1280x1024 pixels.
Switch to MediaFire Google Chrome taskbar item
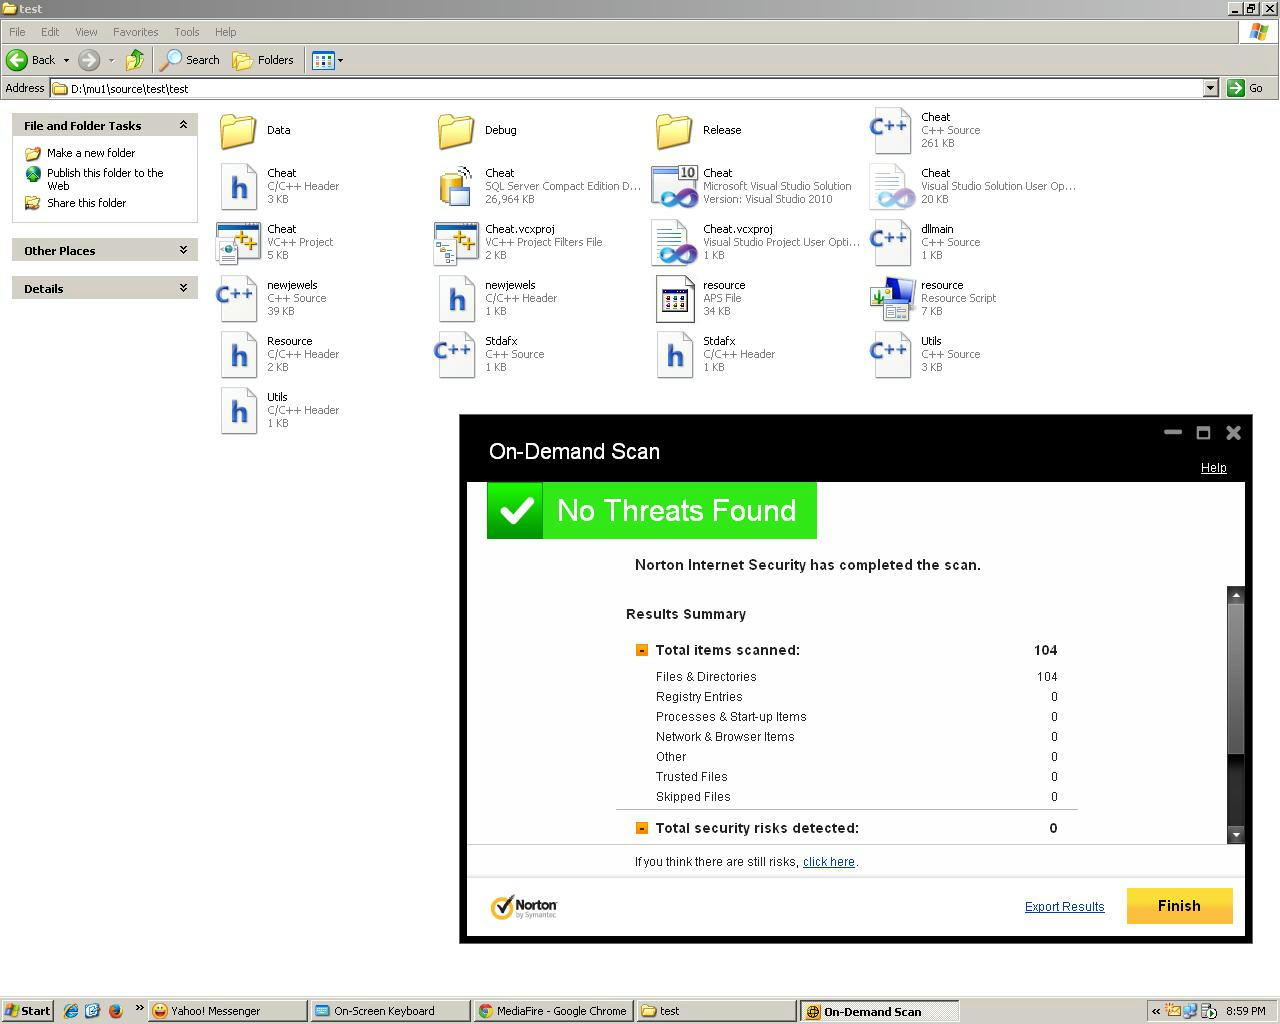(x=553, y=1011)
